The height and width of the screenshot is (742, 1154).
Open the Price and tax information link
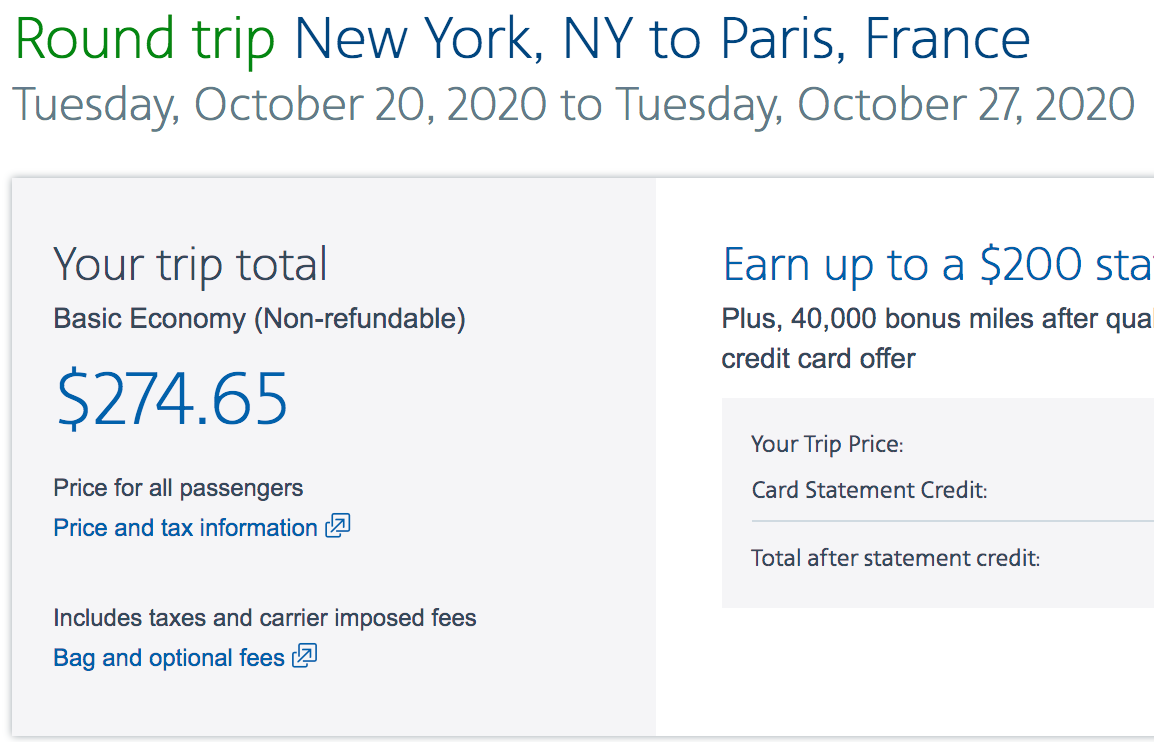[185, 528]
